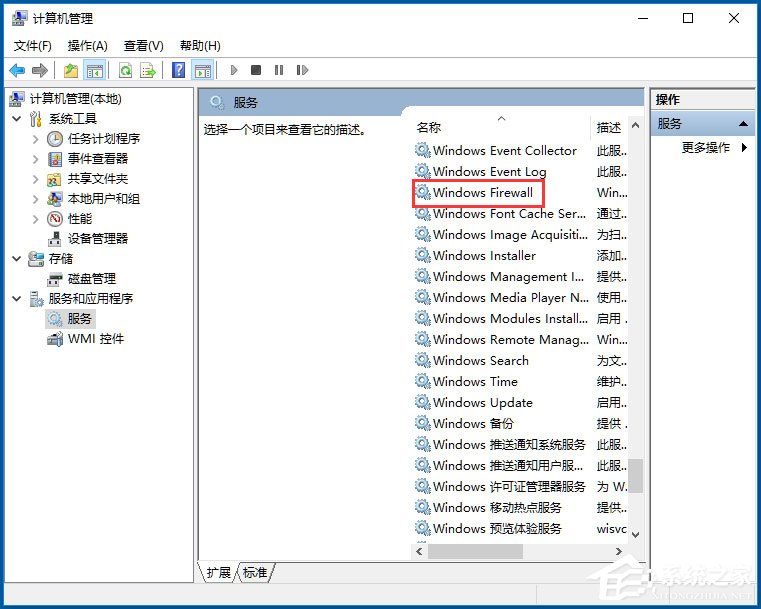Viewport: 761px width, 609px height.
Task: Click the vertical scrollbar down arrow
Action: pyautogui.click(x=636, y=534)
